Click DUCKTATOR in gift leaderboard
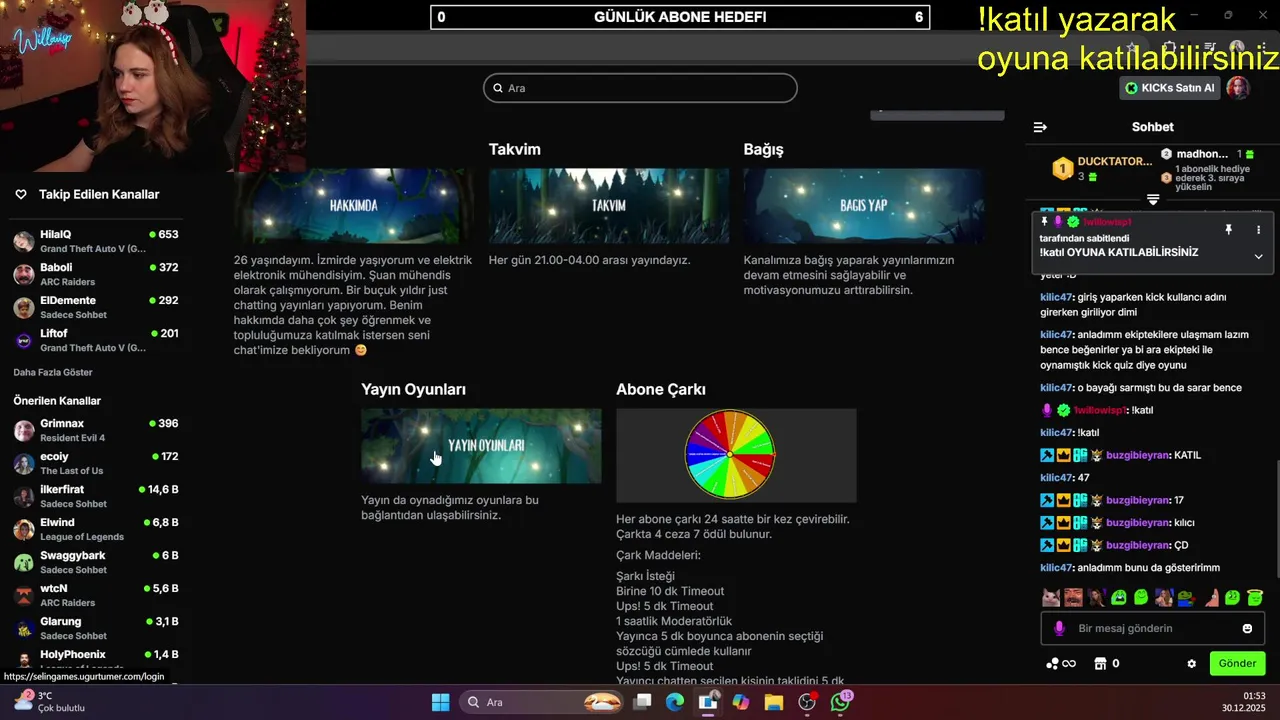 click(1115, 161)
